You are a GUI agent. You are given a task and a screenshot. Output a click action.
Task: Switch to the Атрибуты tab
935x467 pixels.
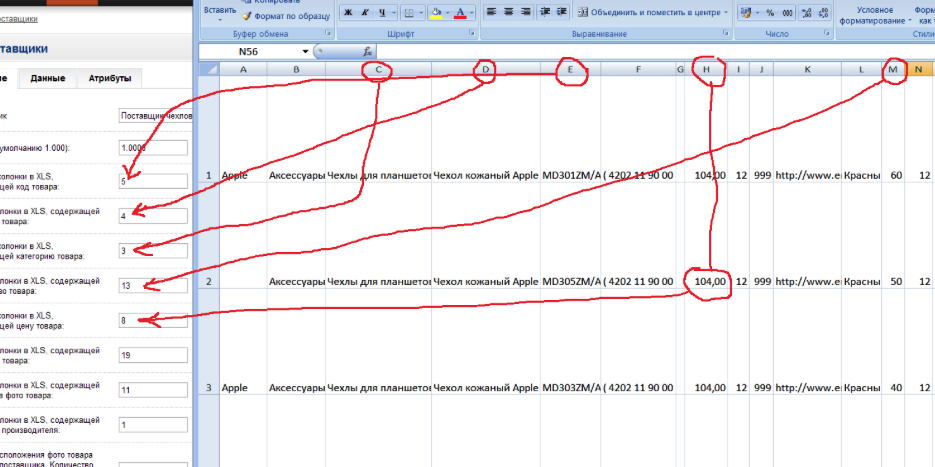click(109, 78)
